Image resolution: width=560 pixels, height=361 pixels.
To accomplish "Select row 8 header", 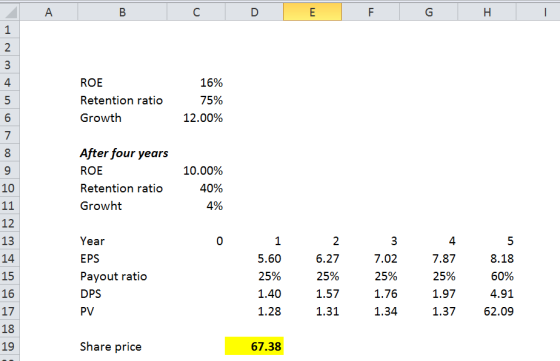I will pos(10,153).
